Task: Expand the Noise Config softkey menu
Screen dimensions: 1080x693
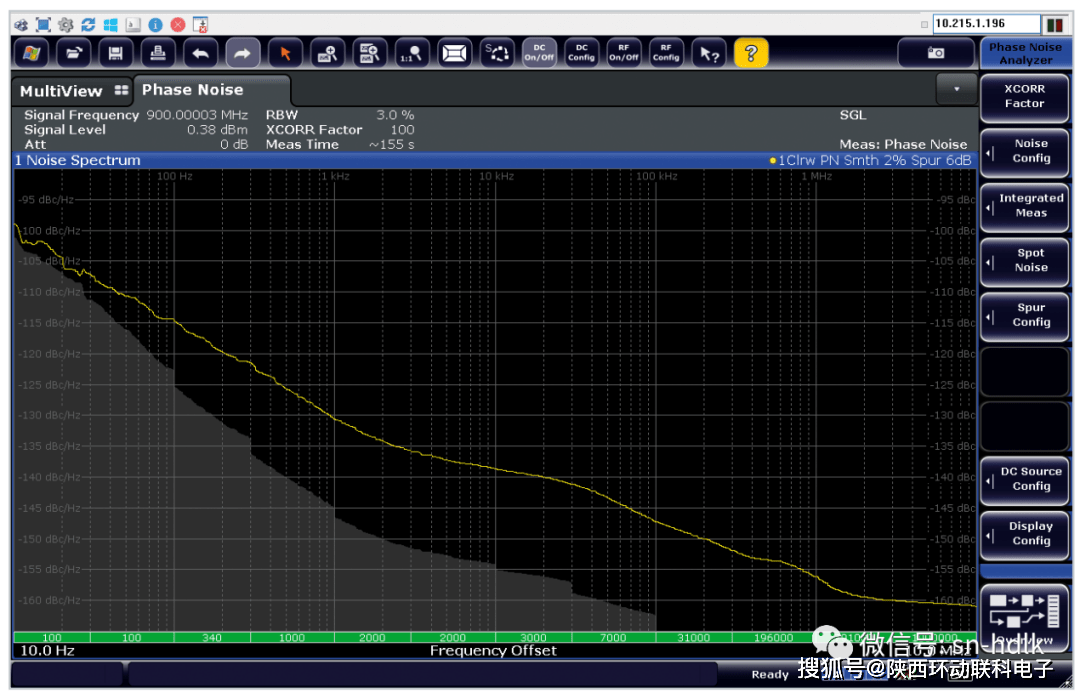Action: point(1024,151)
